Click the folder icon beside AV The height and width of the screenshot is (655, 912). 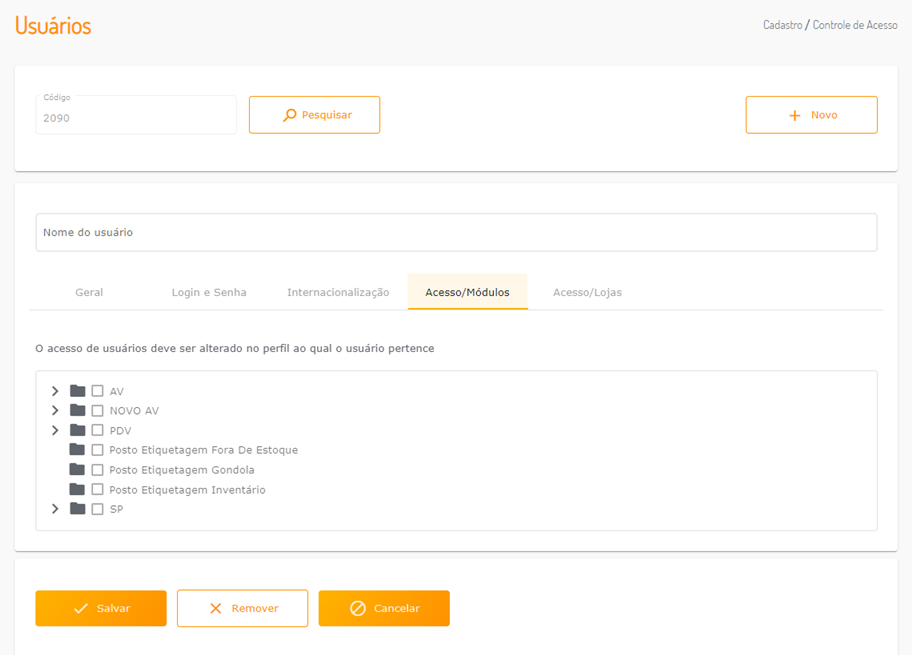coord(77,391)
